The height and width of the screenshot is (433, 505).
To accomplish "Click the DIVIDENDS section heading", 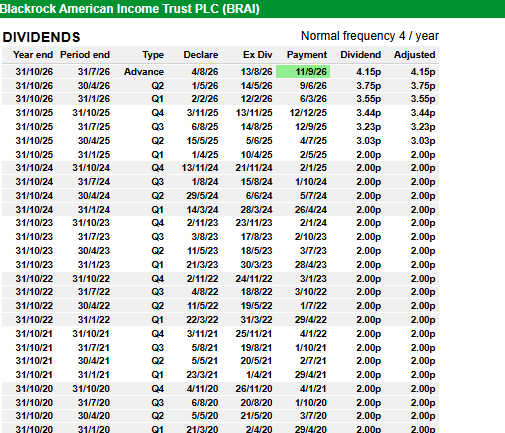I will pyautogui.click(x=41, y=37).
